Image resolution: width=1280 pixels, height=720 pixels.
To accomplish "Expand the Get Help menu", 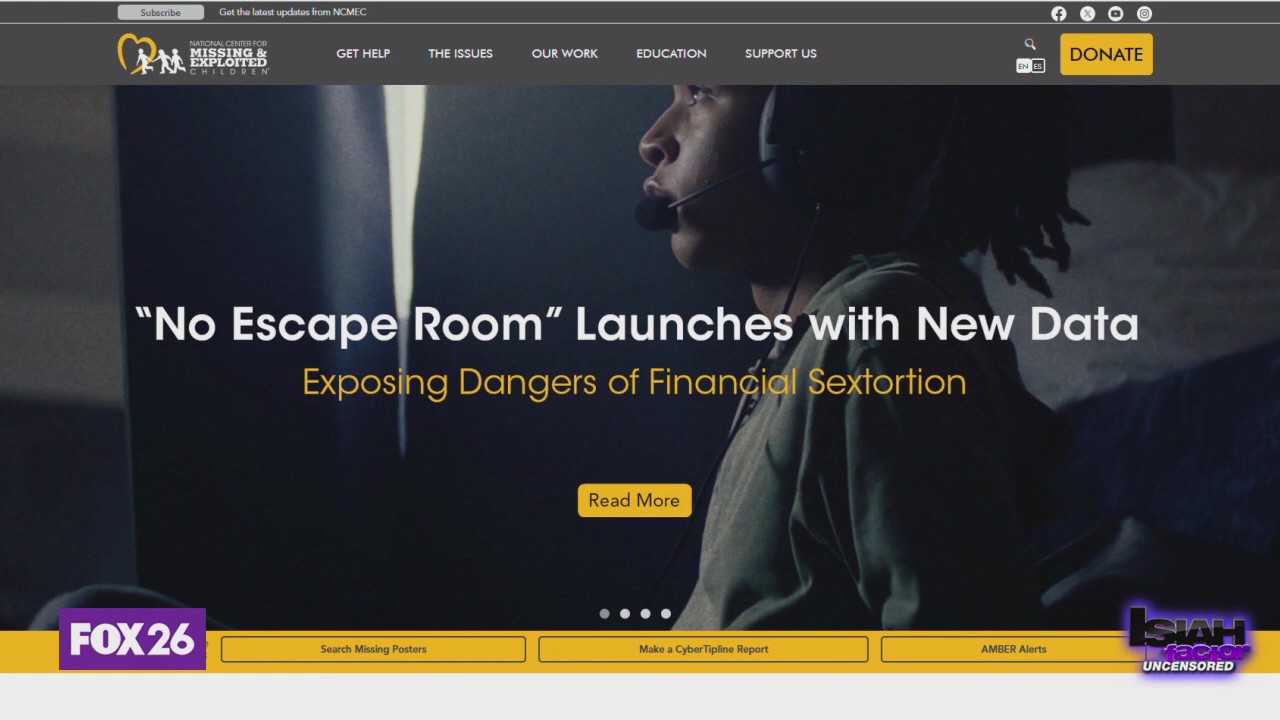I will [363, 54].
